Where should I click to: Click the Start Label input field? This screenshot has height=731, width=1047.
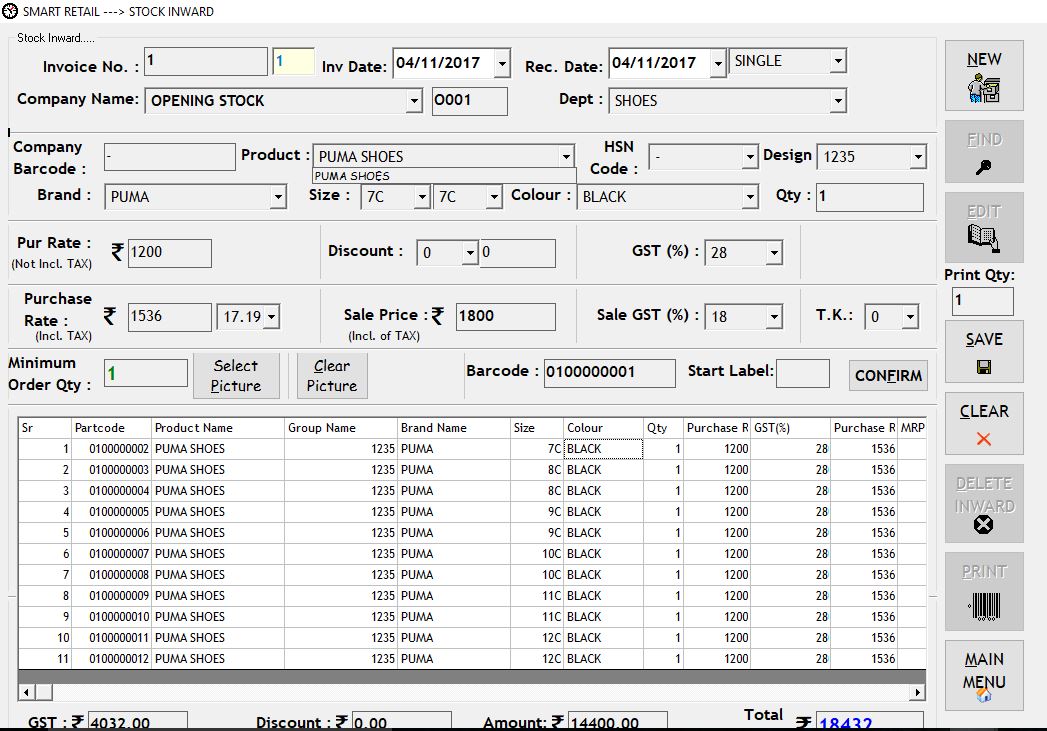pos(803,373)
